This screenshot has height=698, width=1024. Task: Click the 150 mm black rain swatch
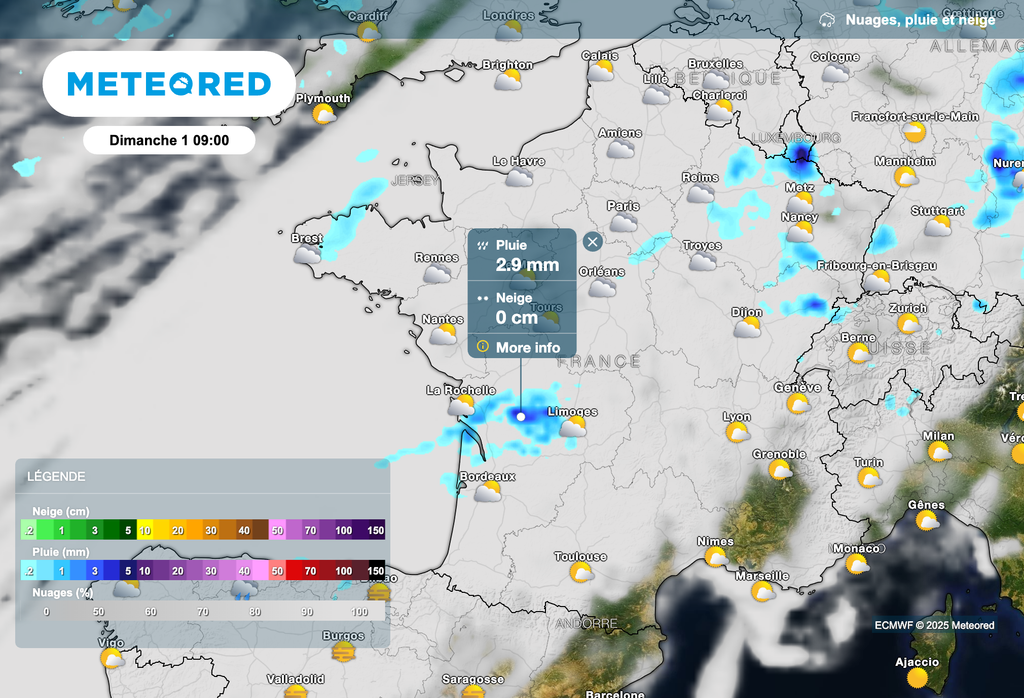376,570
